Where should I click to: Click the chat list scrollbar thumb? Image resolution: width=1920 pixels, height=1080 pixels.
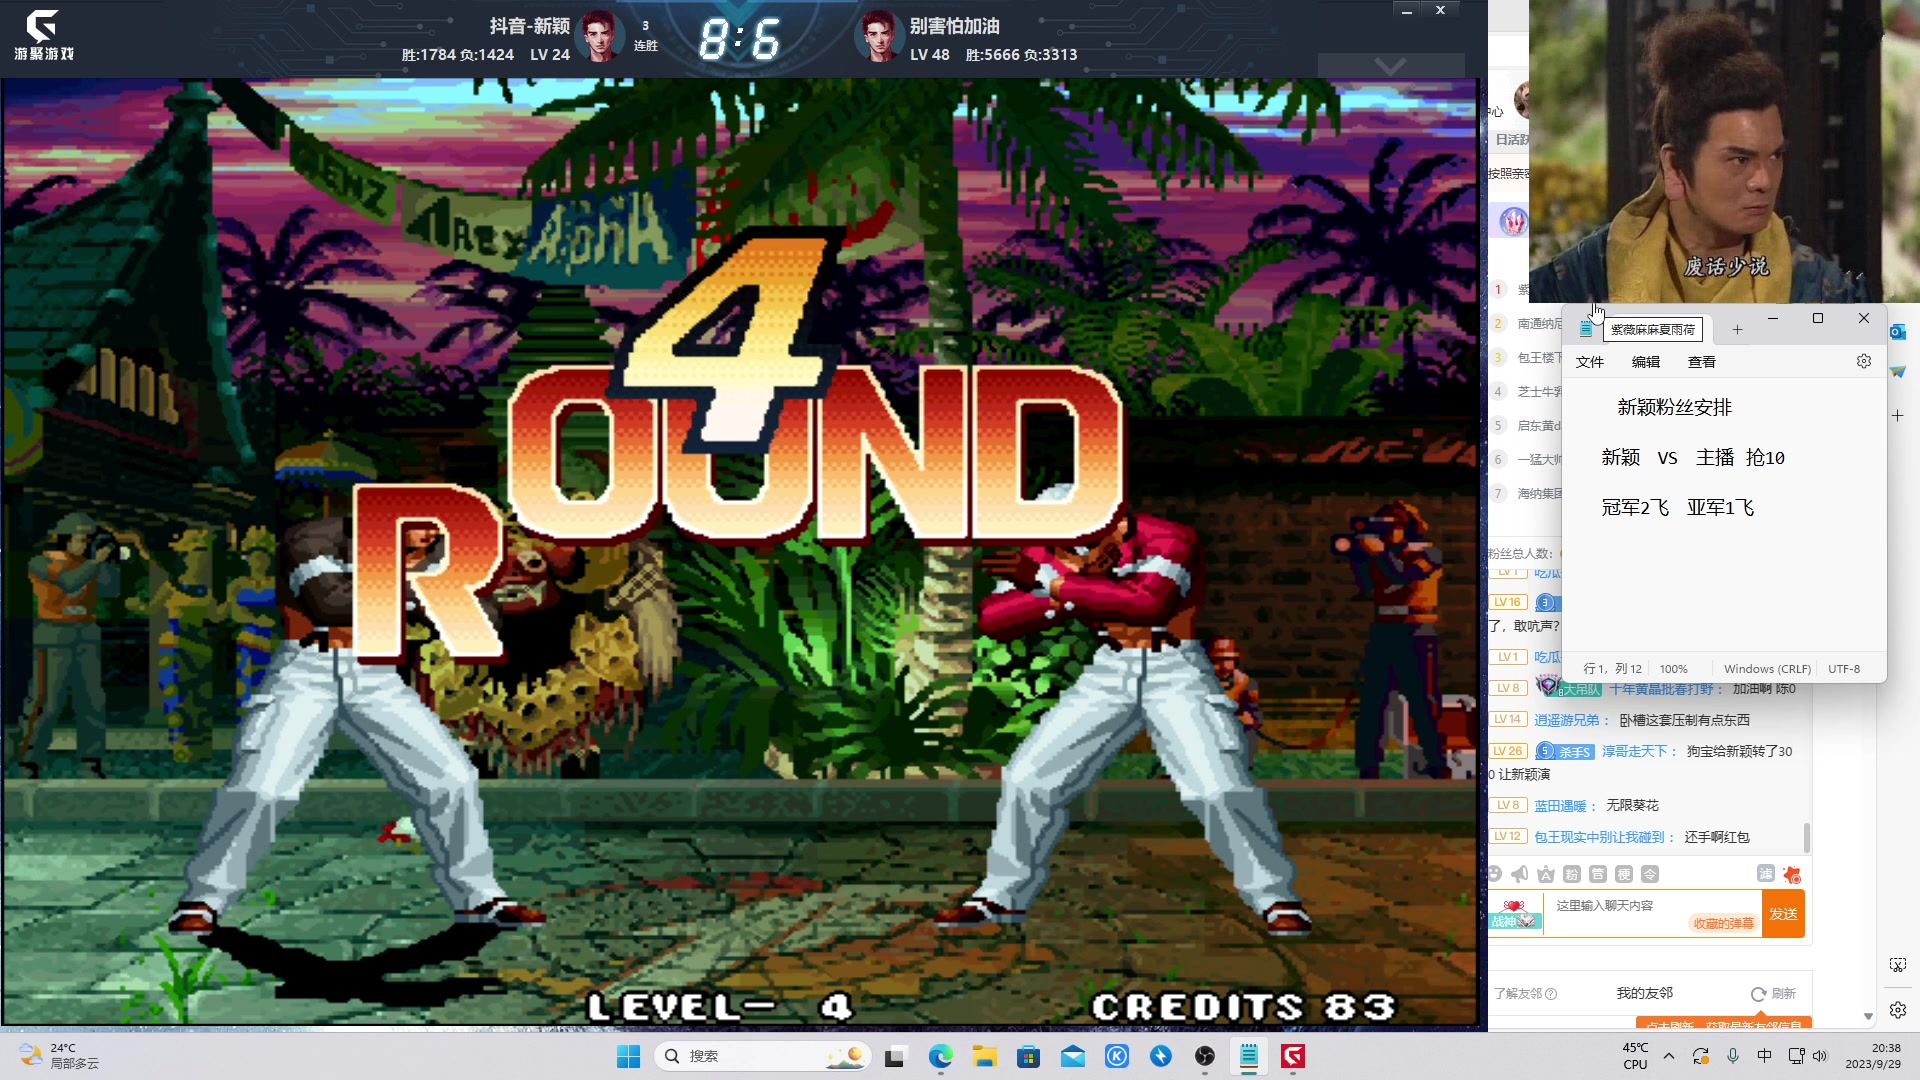(x=1806, y=837)
